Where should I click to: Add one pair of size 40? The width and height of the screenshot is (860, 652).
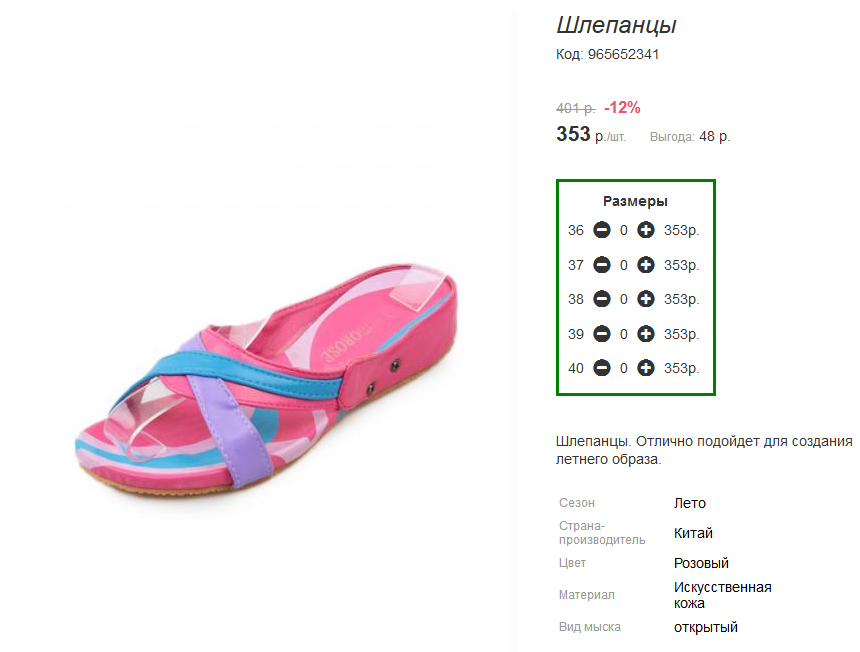pyautogui.click(x=646, y=368)
